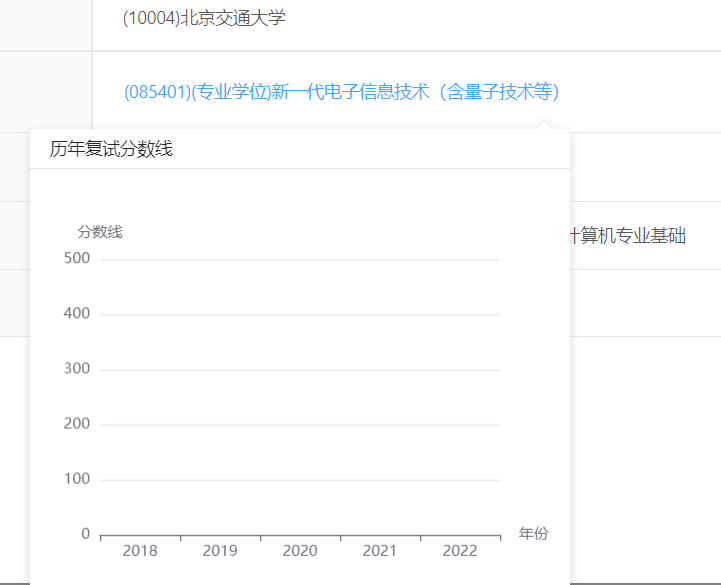Viewport: 721px width, 585px height.
Task: Open the (085401) 新一代电子信息技术 major link
Action: 341,92
